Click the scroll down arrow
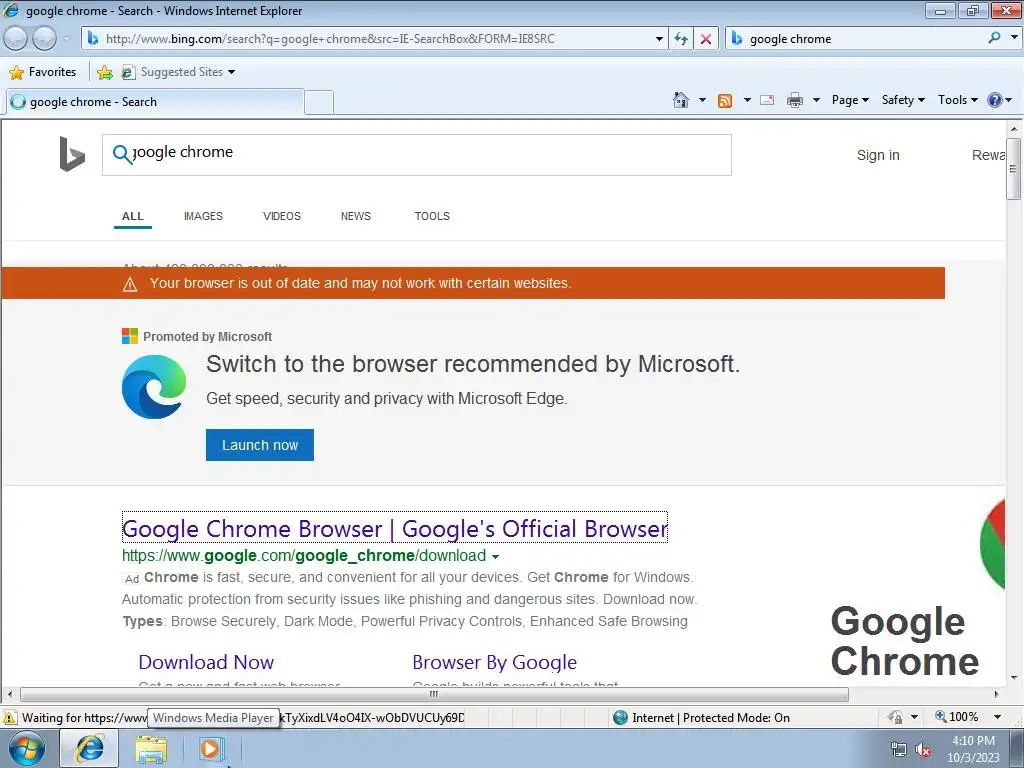1024x768 pixels. (x=1014, y=678)
